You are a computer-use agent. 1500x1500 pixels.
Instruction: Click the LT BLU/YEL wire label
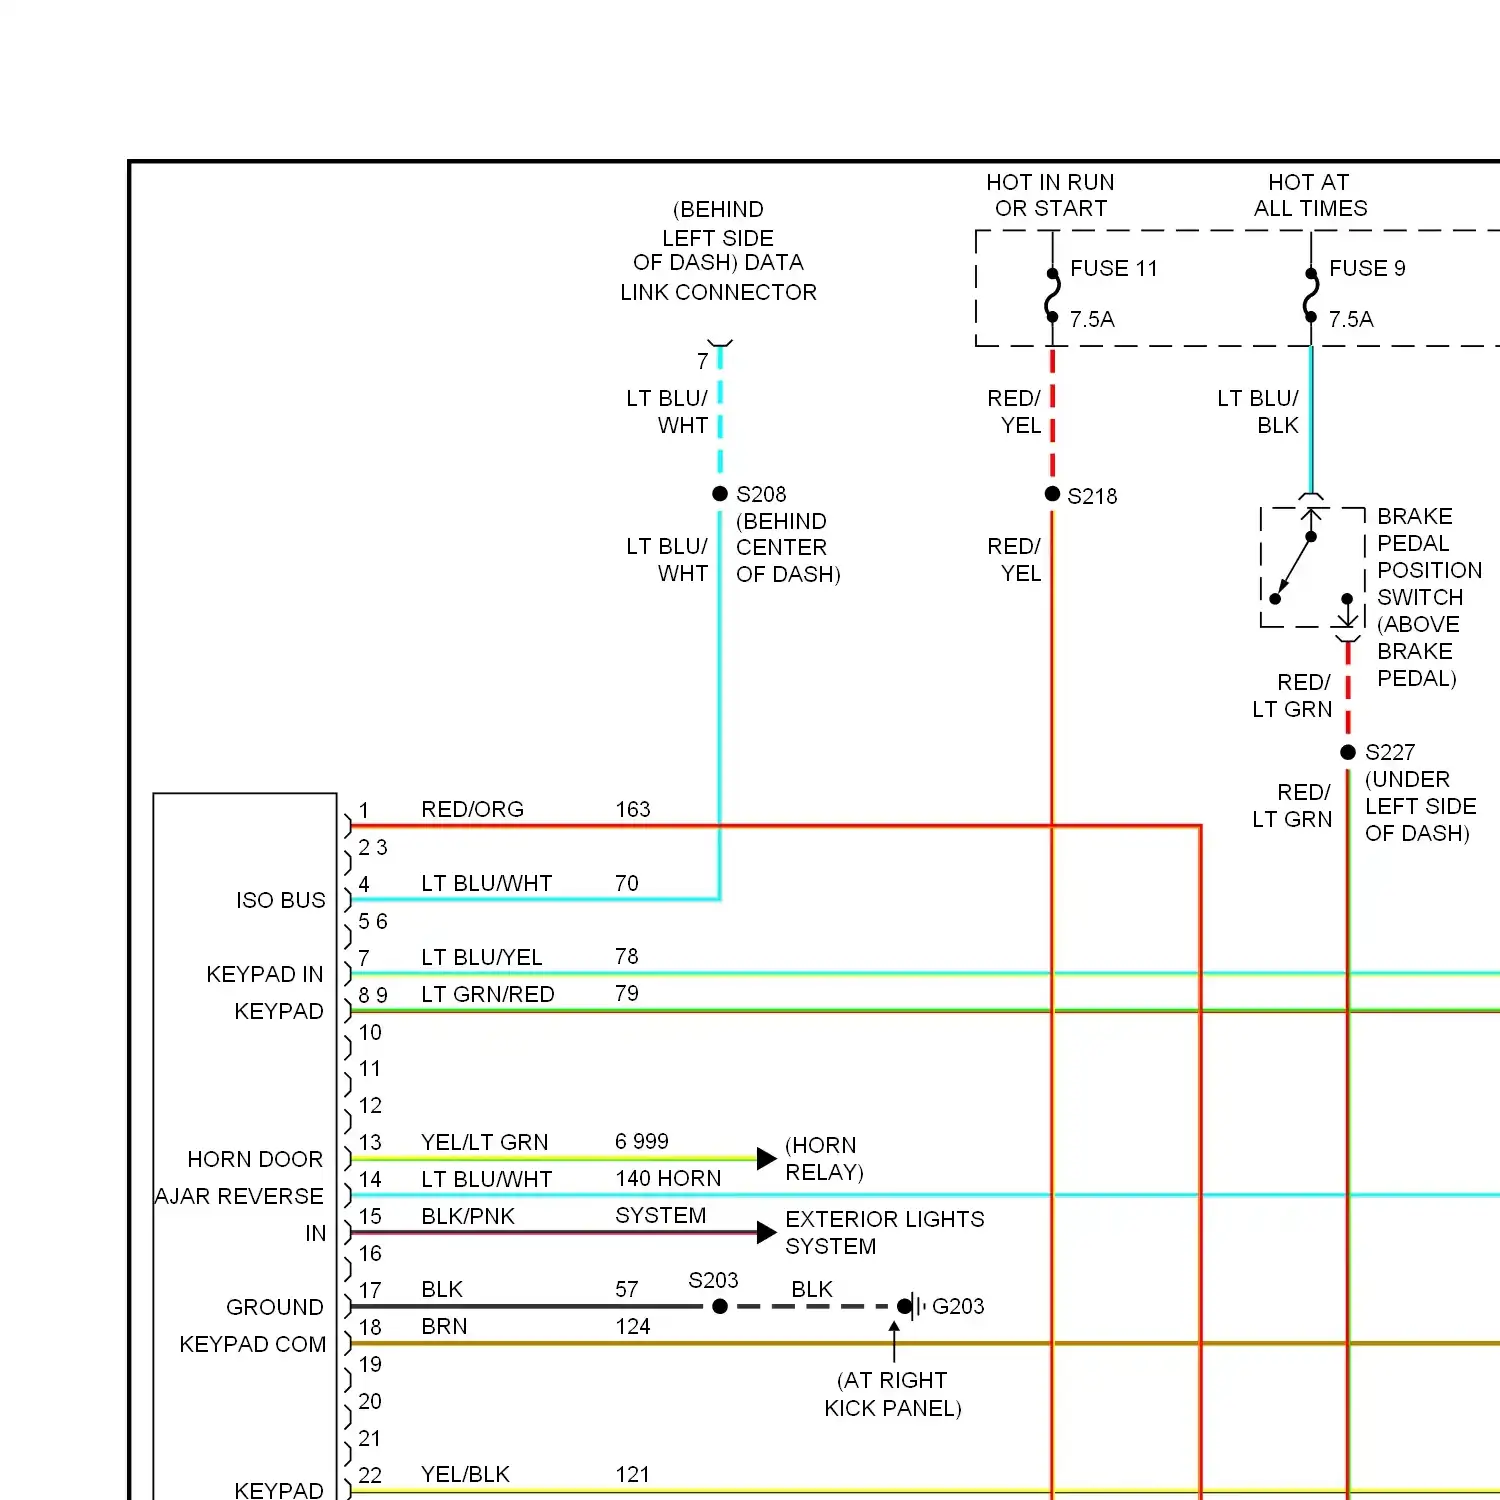[x=481, y=957]
